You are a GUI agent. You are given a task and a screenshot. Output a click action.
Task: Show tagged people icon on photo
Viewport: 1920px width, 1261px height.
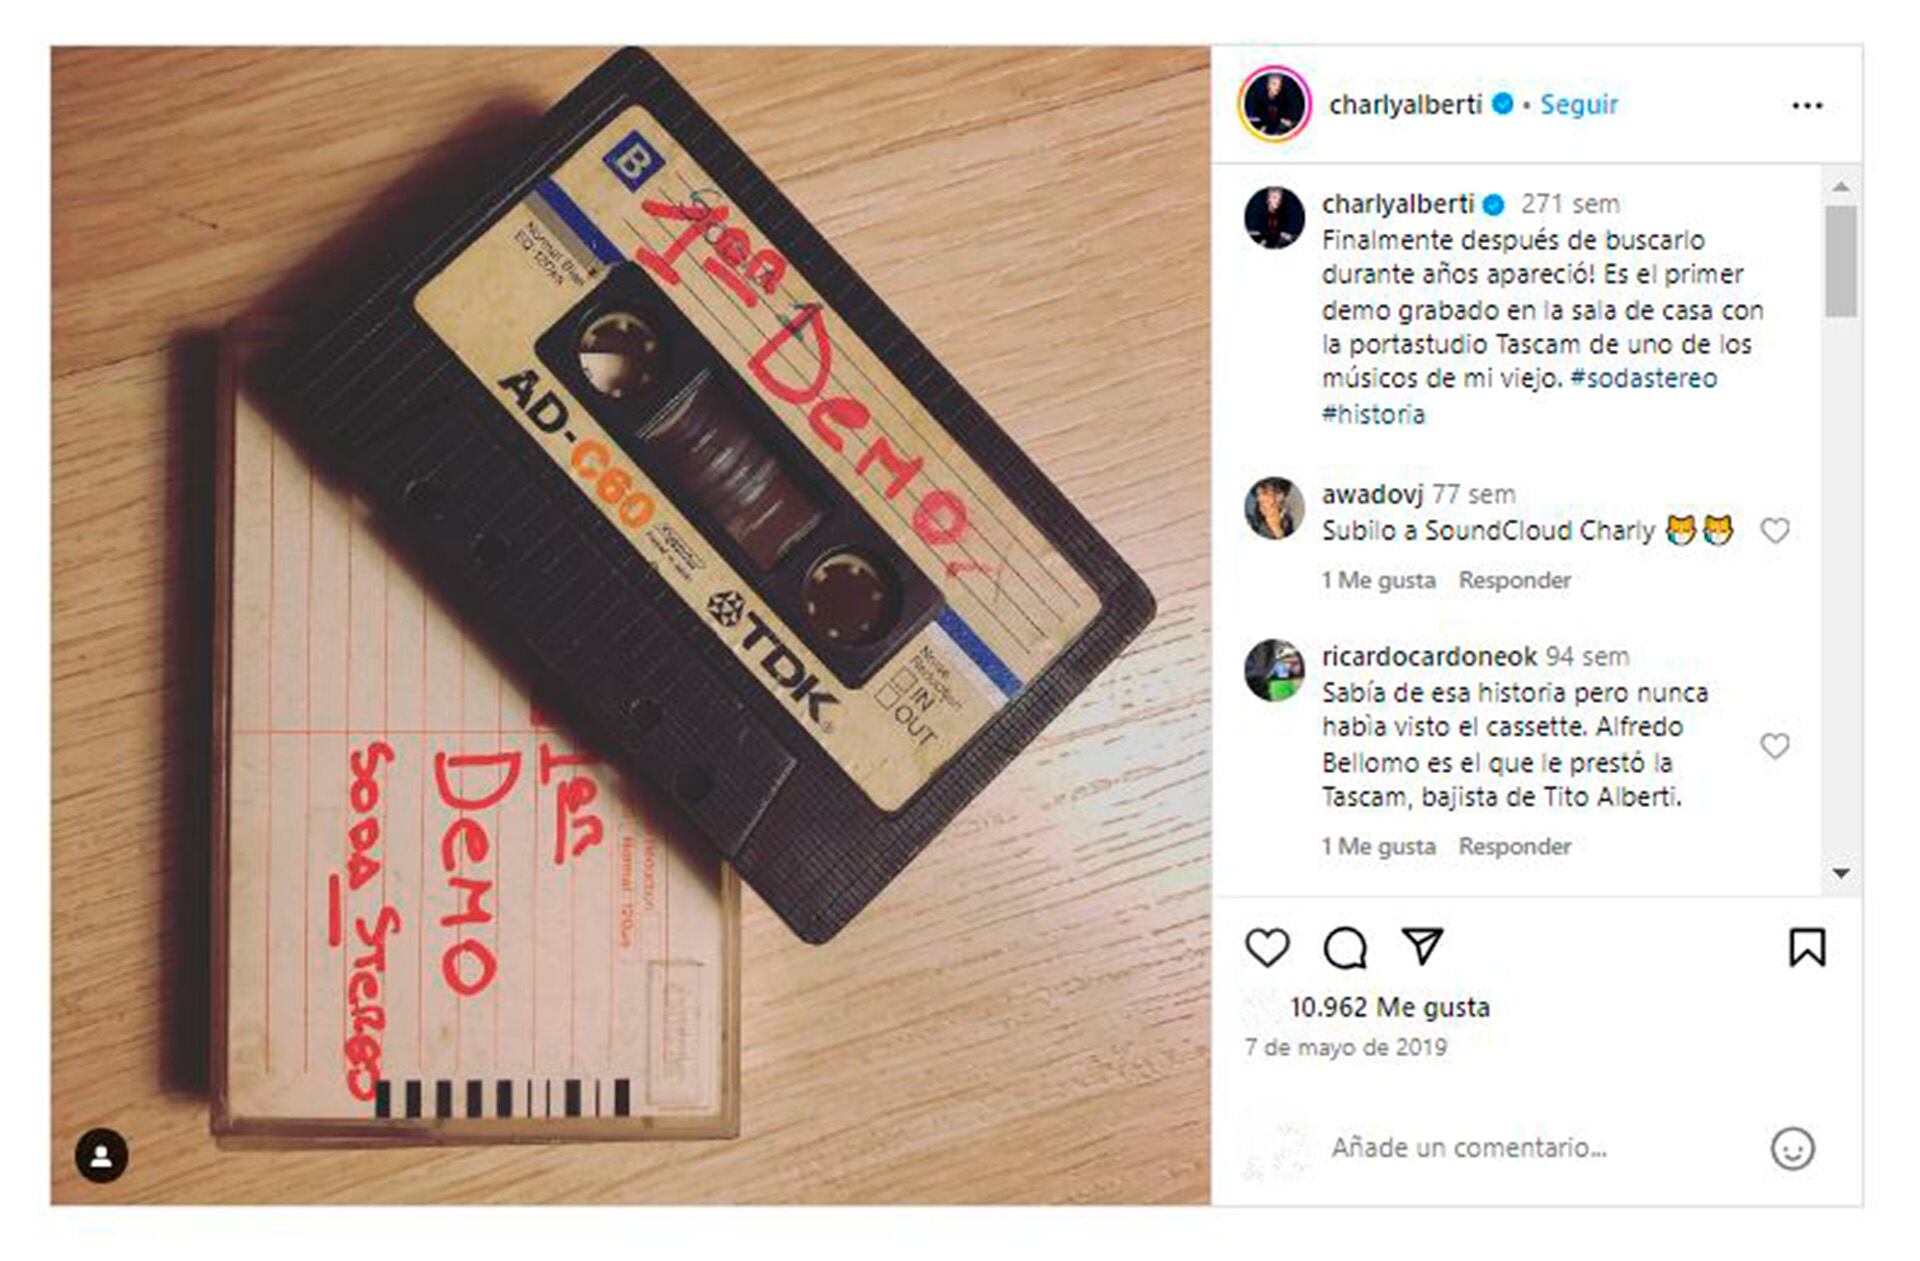pyautogui.click(x=101, y=1156)
